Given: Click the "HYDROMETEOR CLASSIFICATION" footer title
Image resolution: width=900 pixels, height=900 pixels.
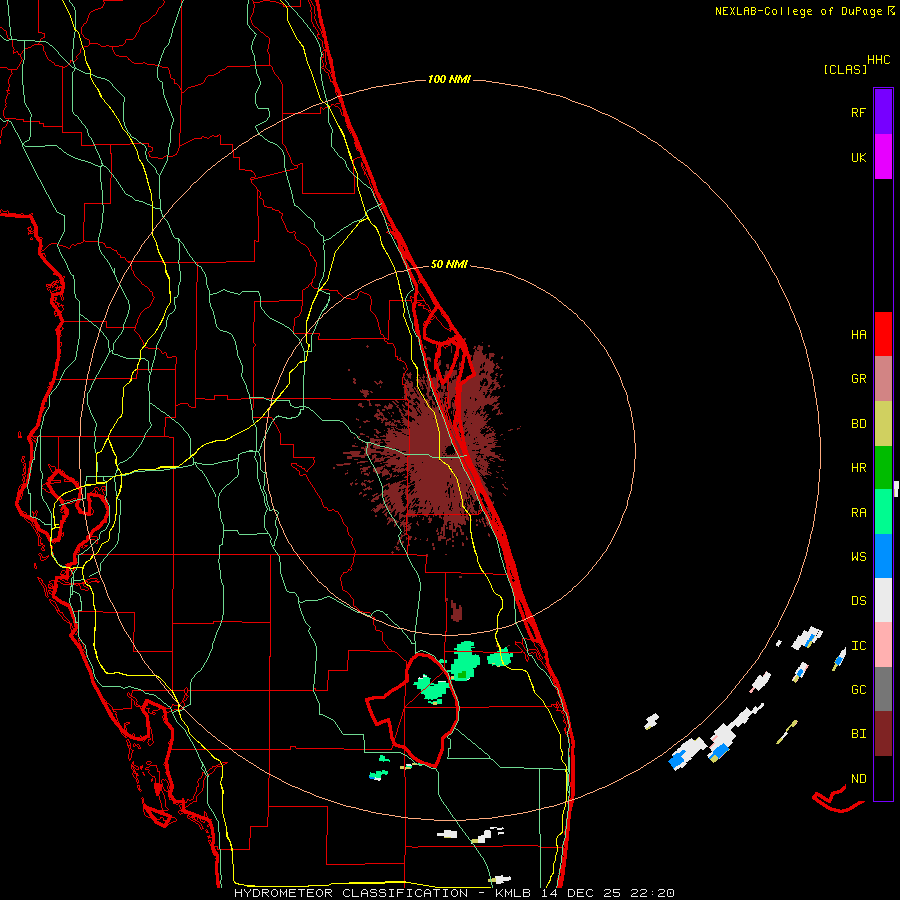Looking at the screenshot, I should [x=351, y=893].
